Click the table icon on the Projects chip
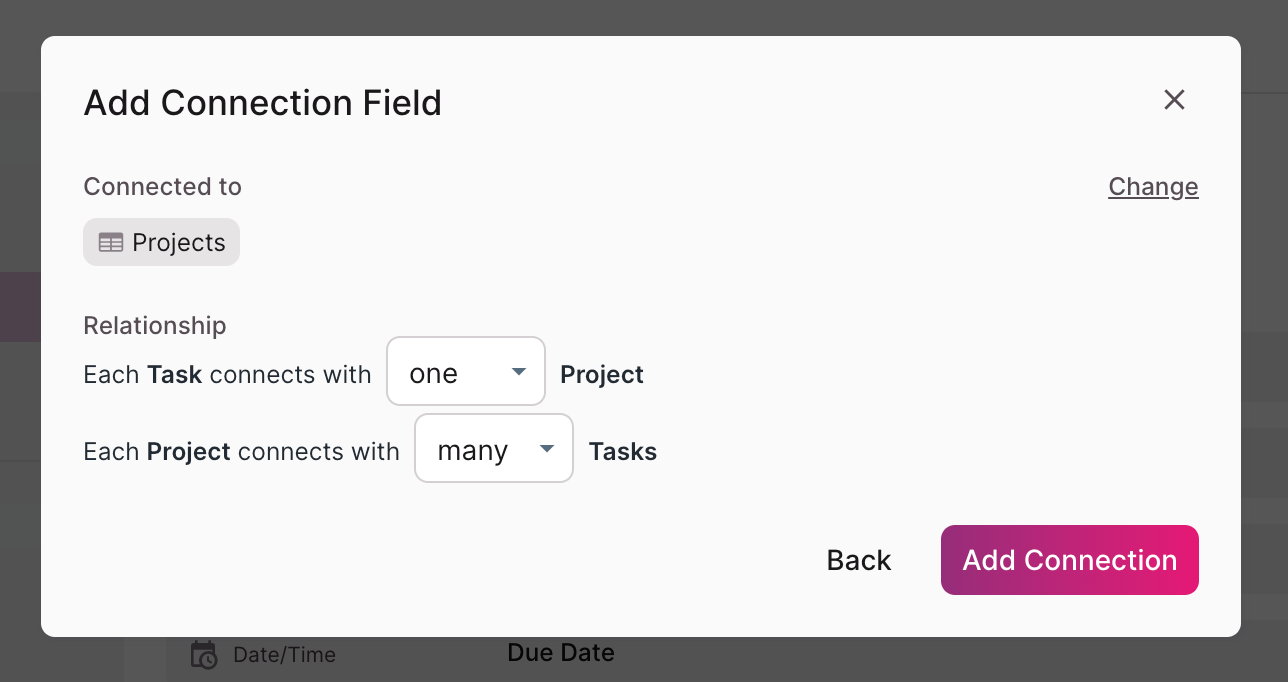This screenshot has width=1288, height=682. point(109,241)
